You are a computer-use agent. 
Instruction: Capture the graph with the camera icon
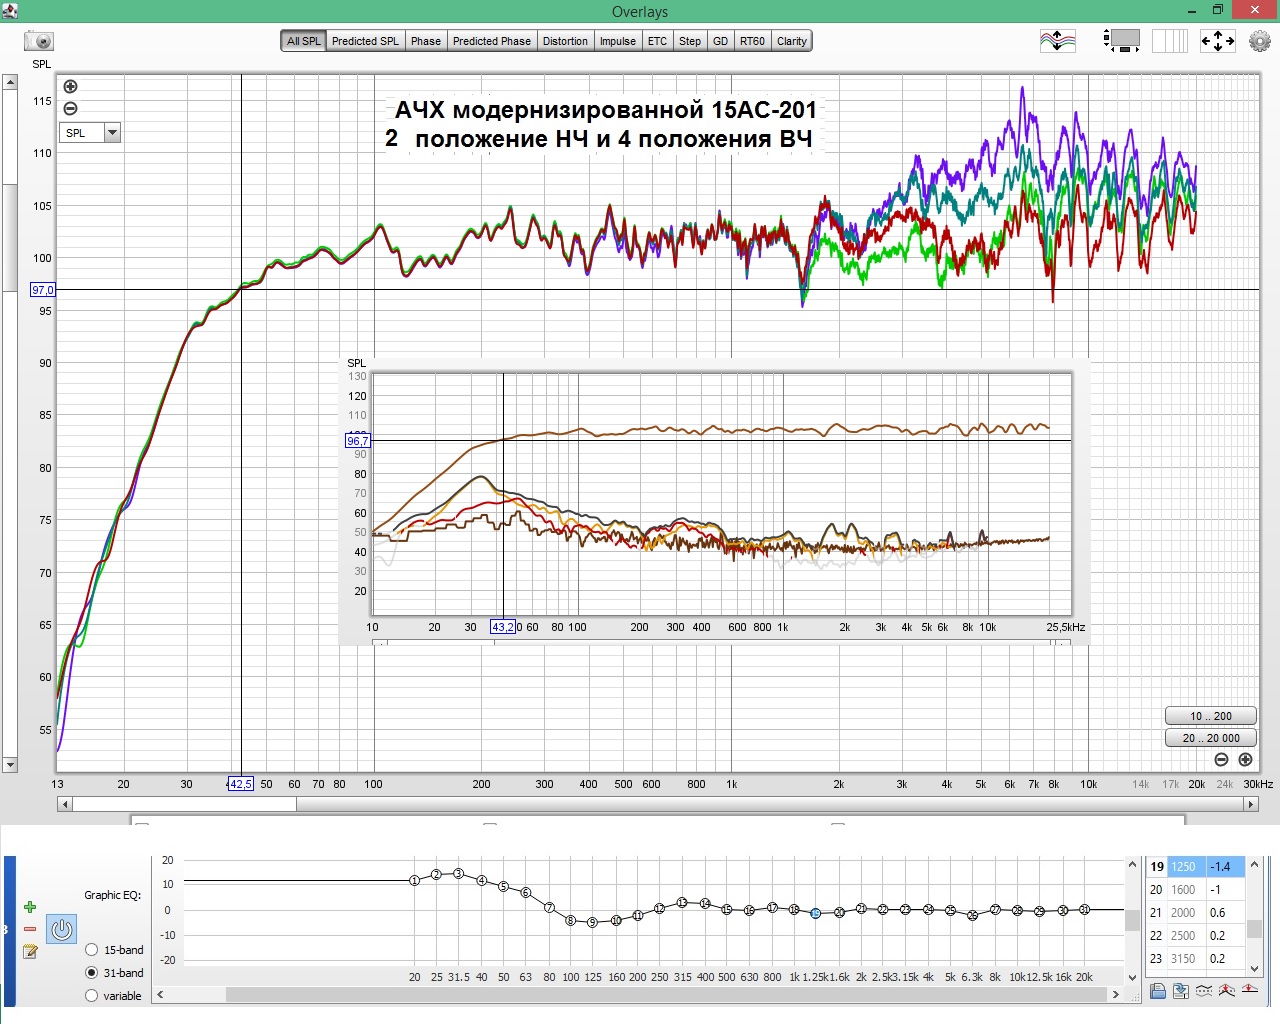tap(39, 41)
